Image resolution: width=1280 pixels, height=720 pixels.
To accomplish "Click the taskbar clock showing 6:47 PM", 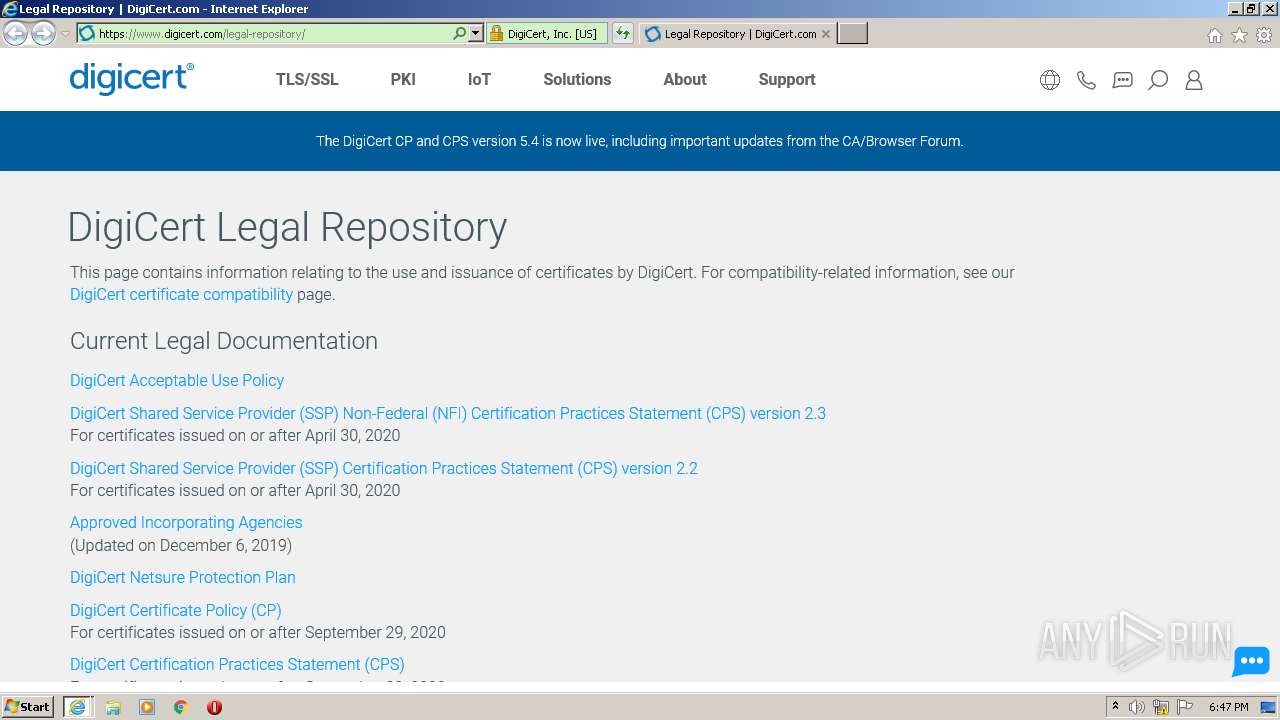I will click(x=1228, y=707).
